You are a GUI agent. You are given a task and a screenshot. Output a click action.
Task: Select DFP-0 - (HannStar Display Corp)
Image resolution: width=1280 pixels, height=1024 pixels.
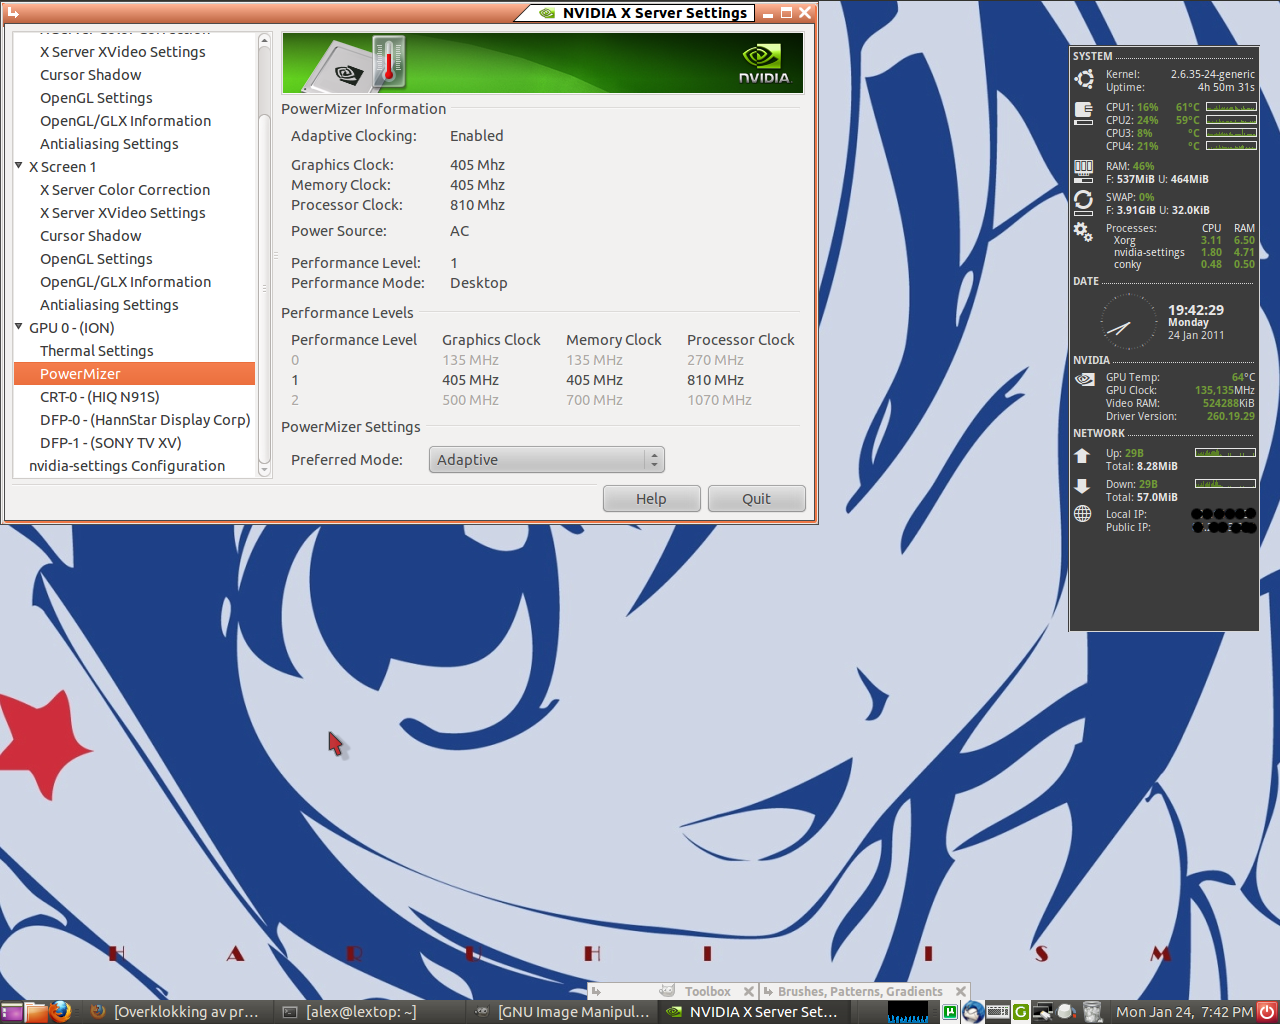[145, 420]
